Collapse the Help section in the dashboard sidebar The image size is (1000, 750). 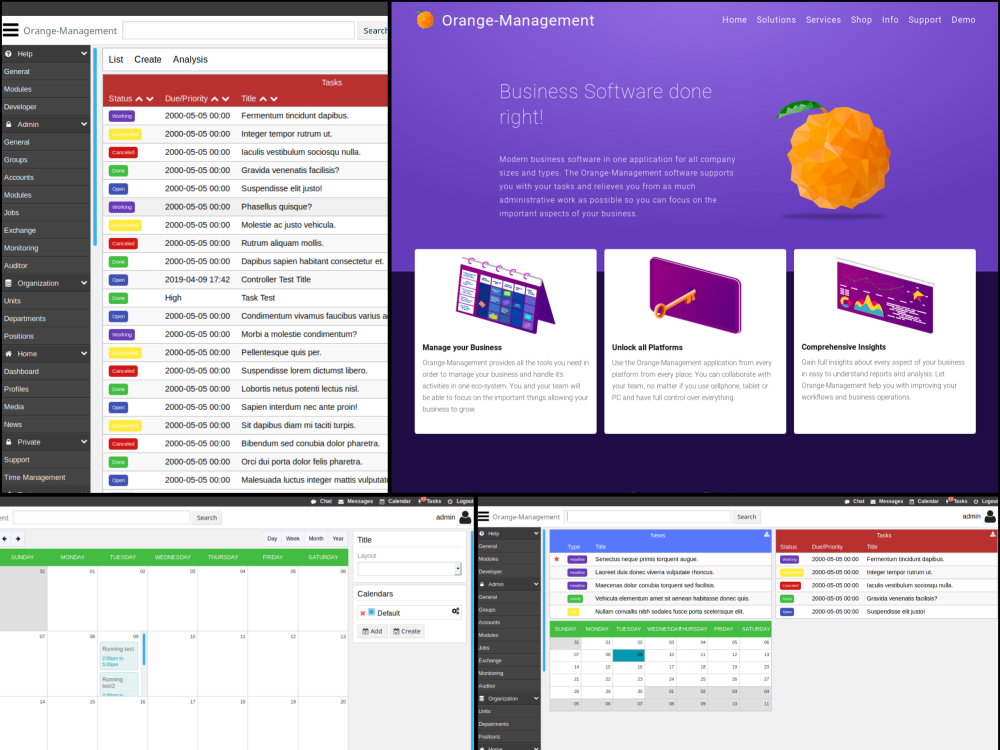536,533
